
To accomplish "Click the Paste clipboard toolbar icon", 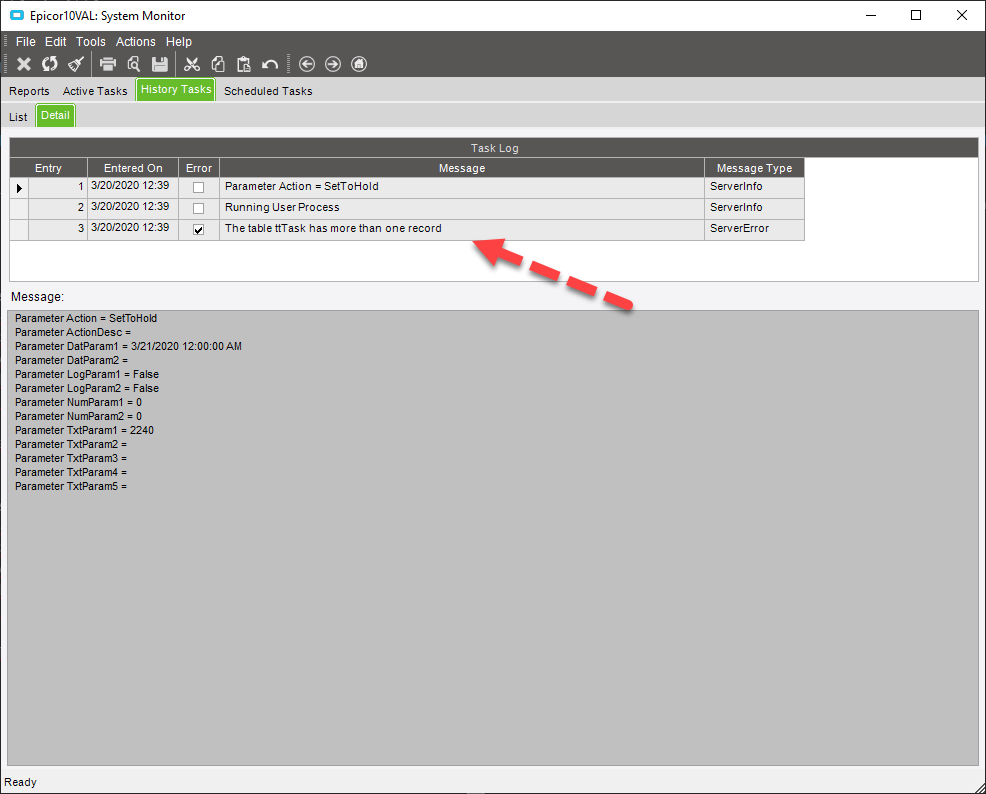I will [x=244, y=64].
